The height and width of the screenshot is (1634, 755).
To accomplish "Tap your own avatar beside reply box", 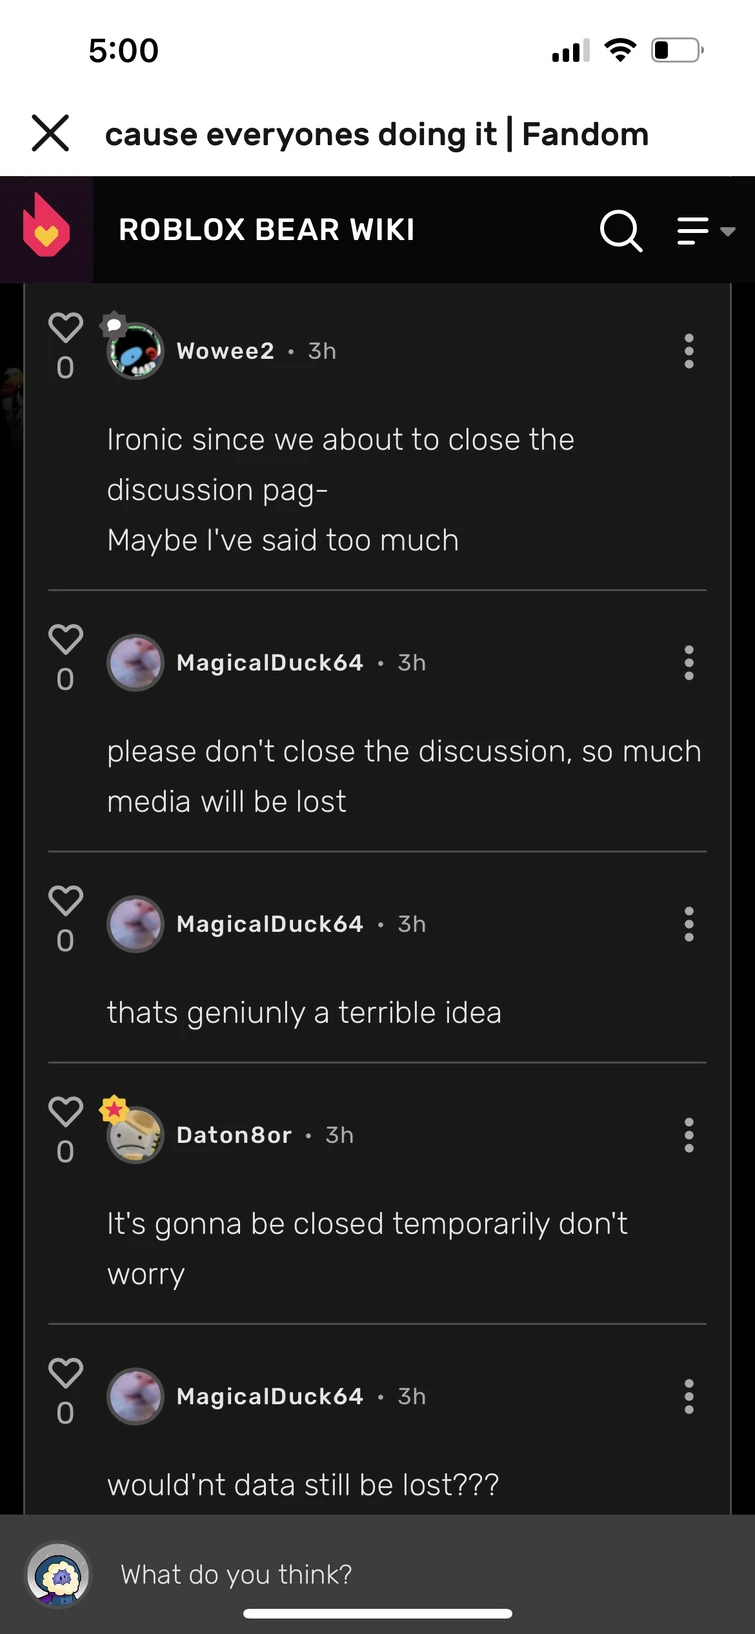I will point(59,1575).
